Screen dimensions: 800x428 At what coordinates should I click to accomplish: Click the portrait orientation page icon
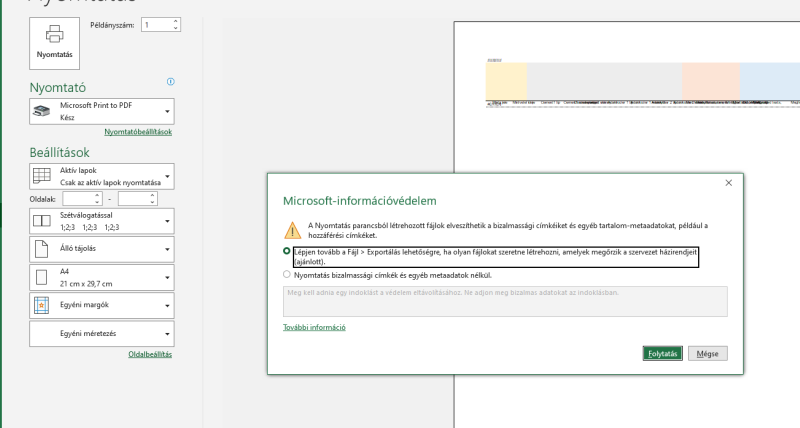pyautogui.click(x=42, y=249)
